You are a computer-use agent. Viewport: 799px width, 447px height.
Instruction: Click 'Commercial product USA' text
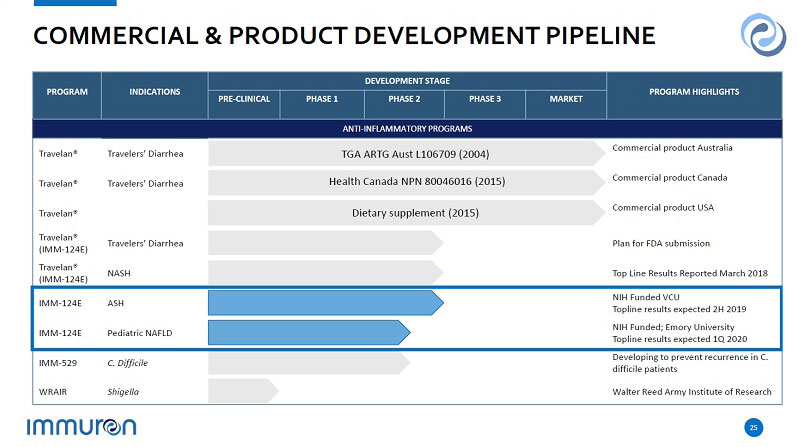pos(663,207)
